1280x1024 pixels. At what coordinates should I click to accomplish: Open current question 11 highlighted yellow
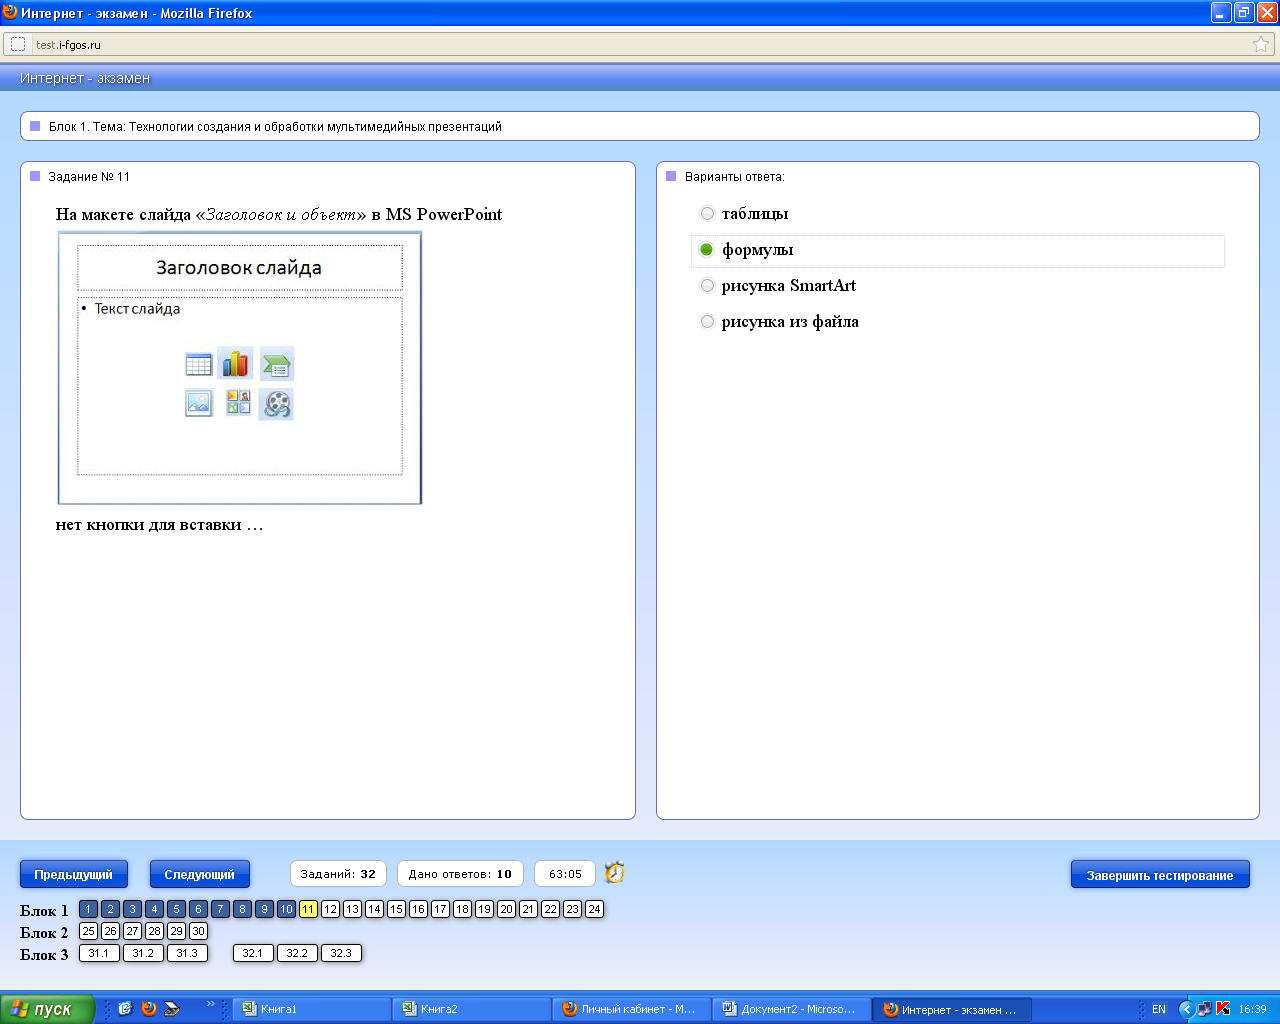308,909
